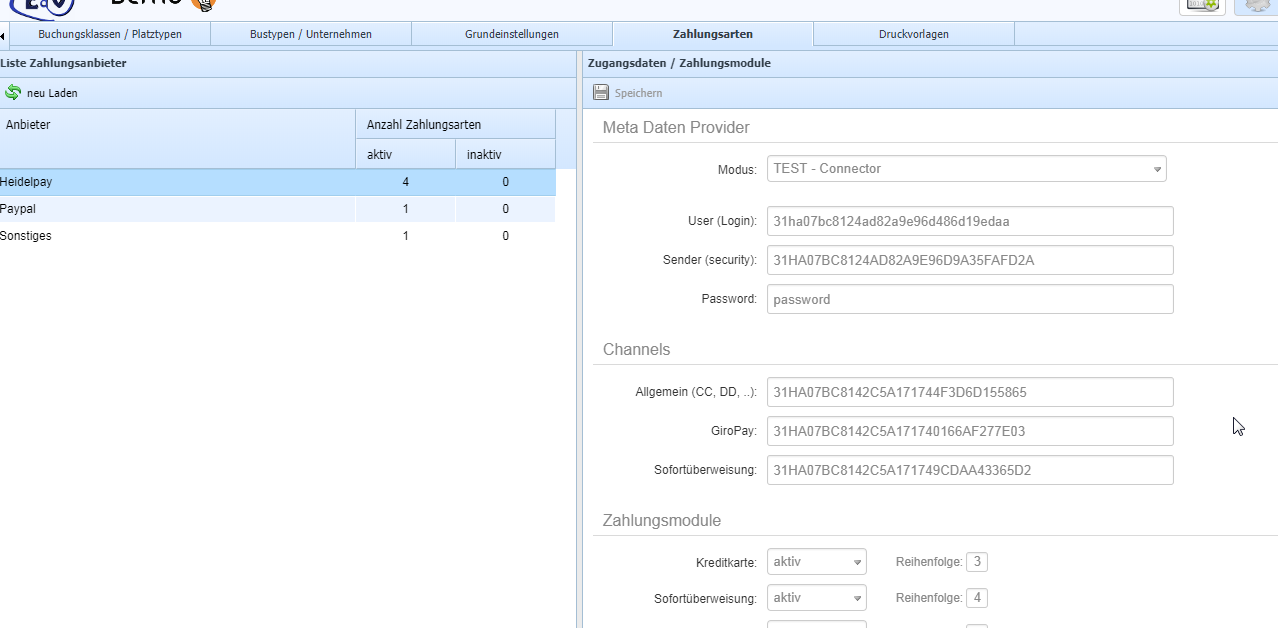Image resolution: width=1278 pixels, height=628 pixels.
Task: Click the Password input field
Action: click(969, 299)
